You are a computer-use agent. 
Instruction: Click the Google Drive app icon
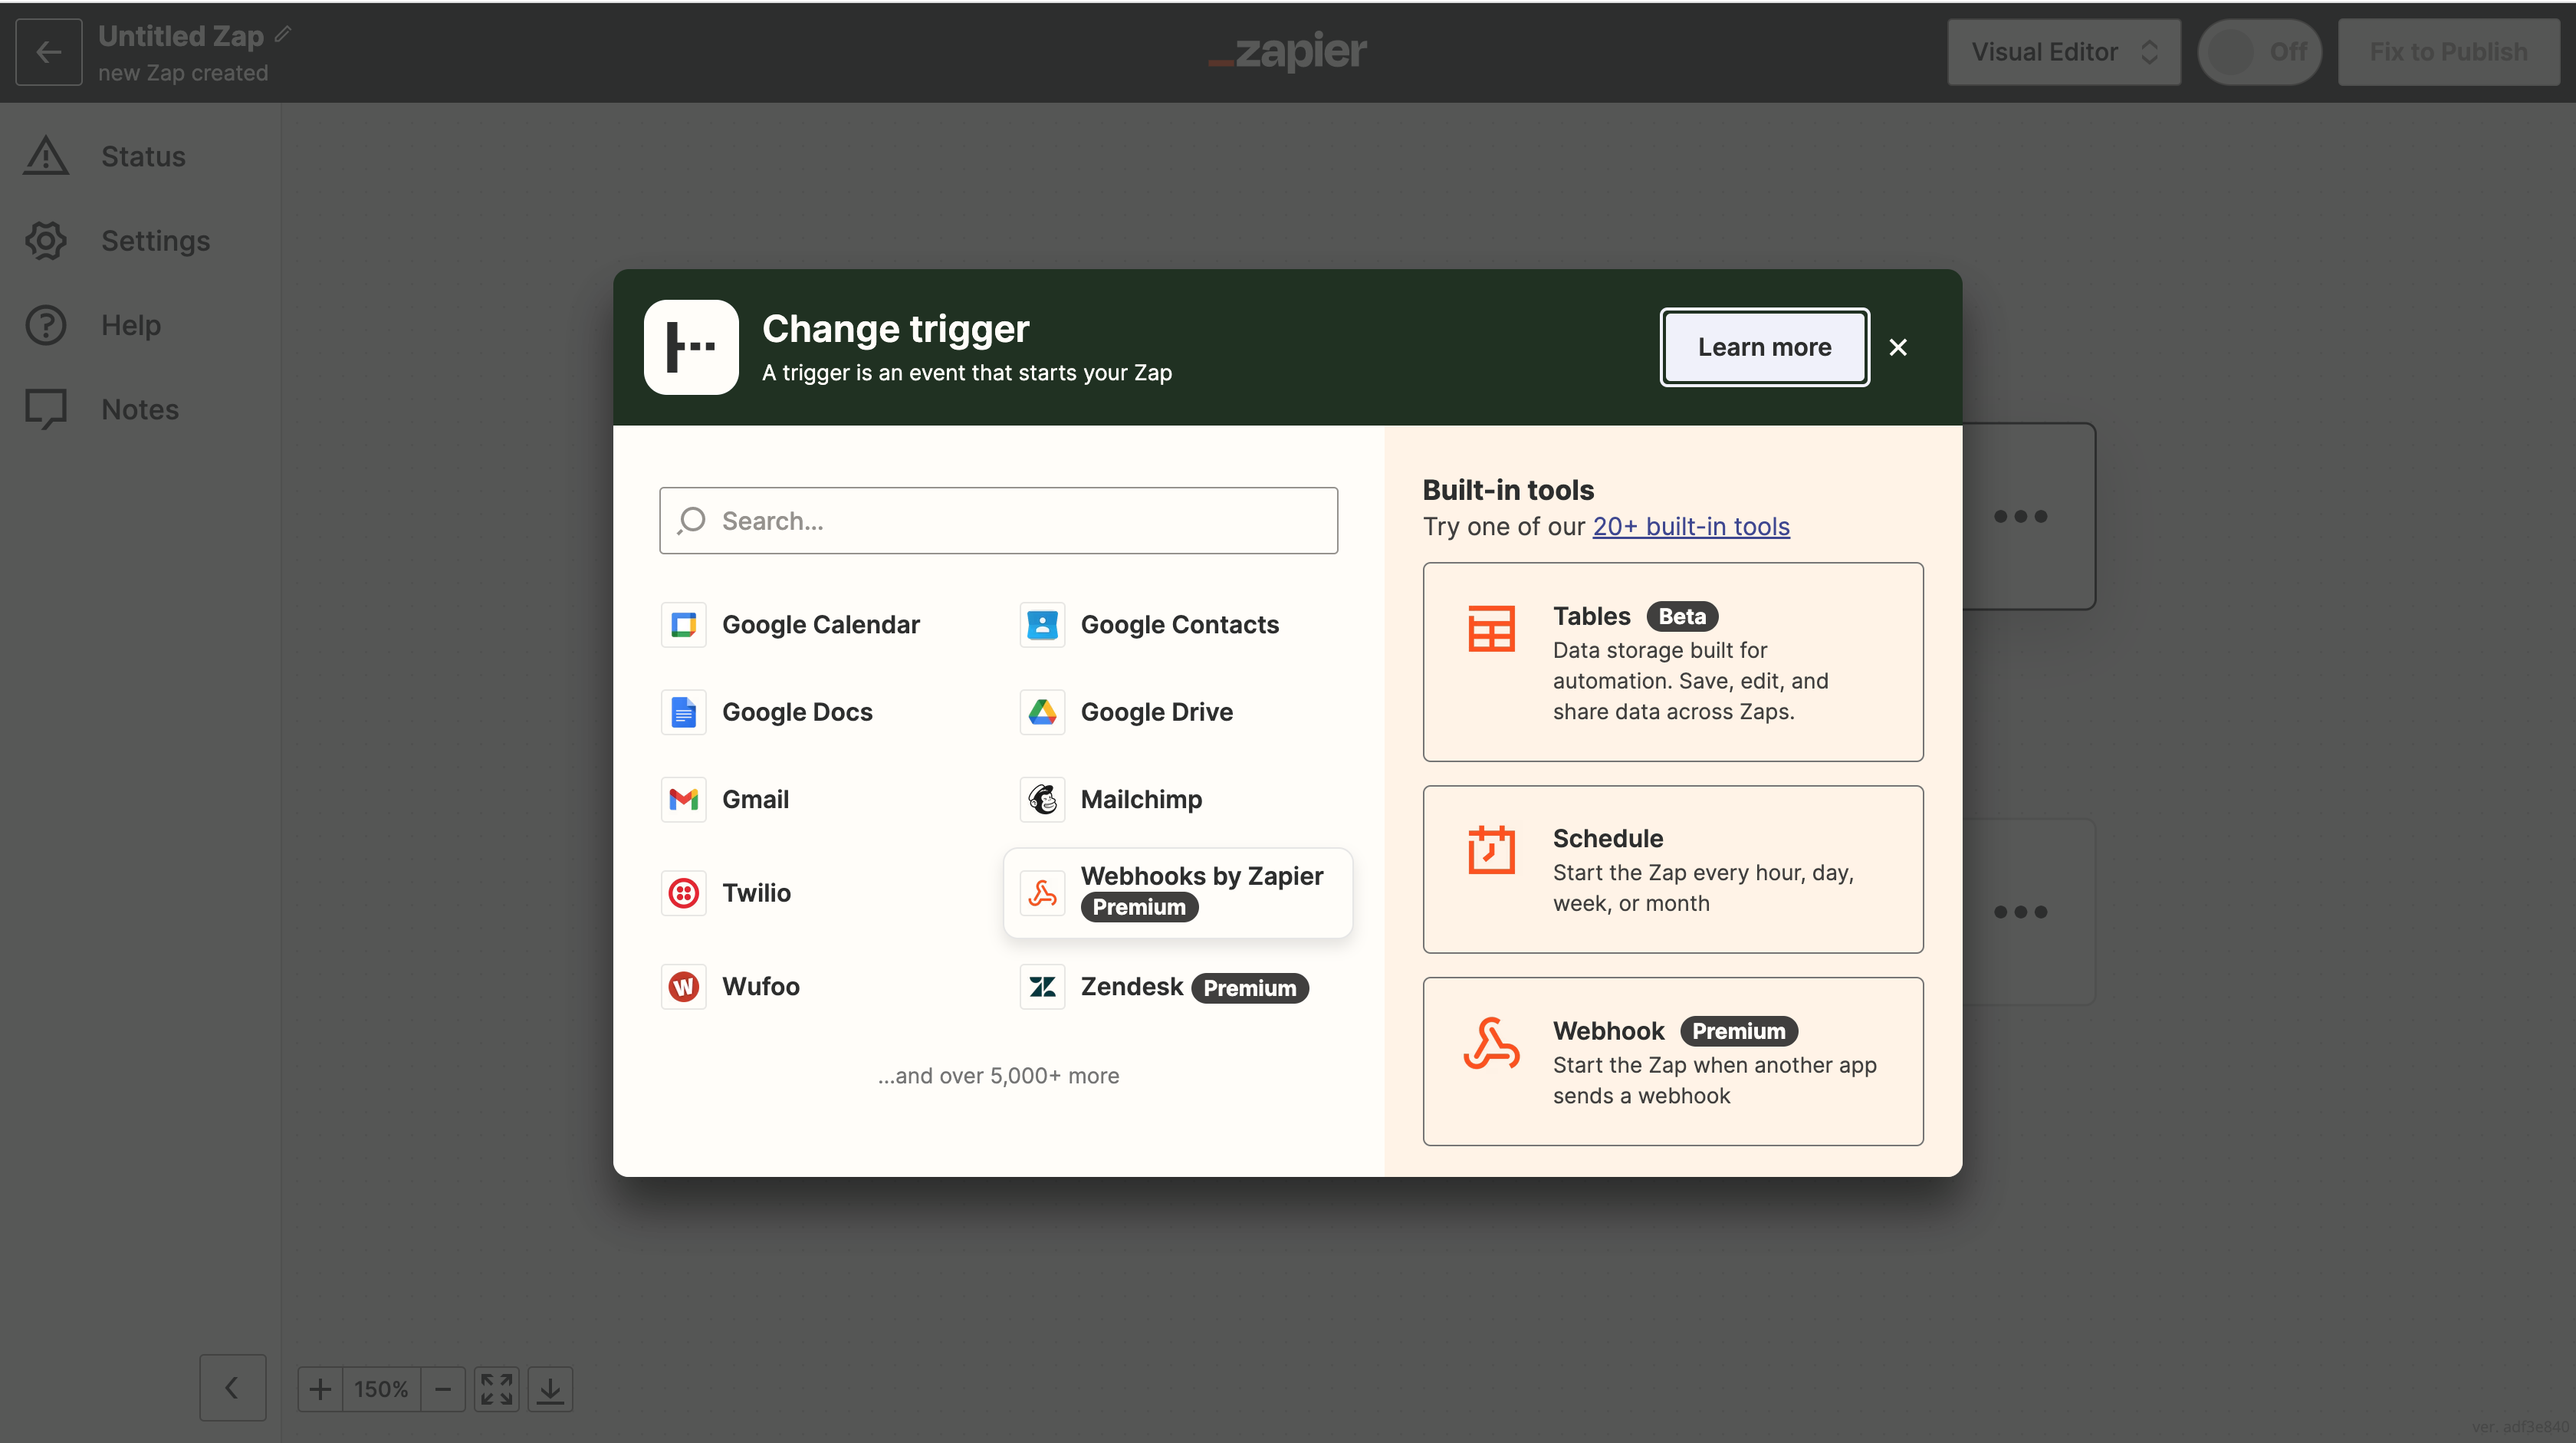pyautogui.click(x=1042, y=712)
